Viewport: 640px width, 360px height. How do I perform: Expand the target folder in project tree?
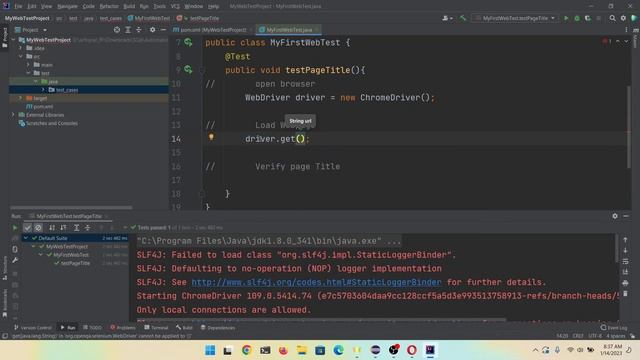point(20,98)
